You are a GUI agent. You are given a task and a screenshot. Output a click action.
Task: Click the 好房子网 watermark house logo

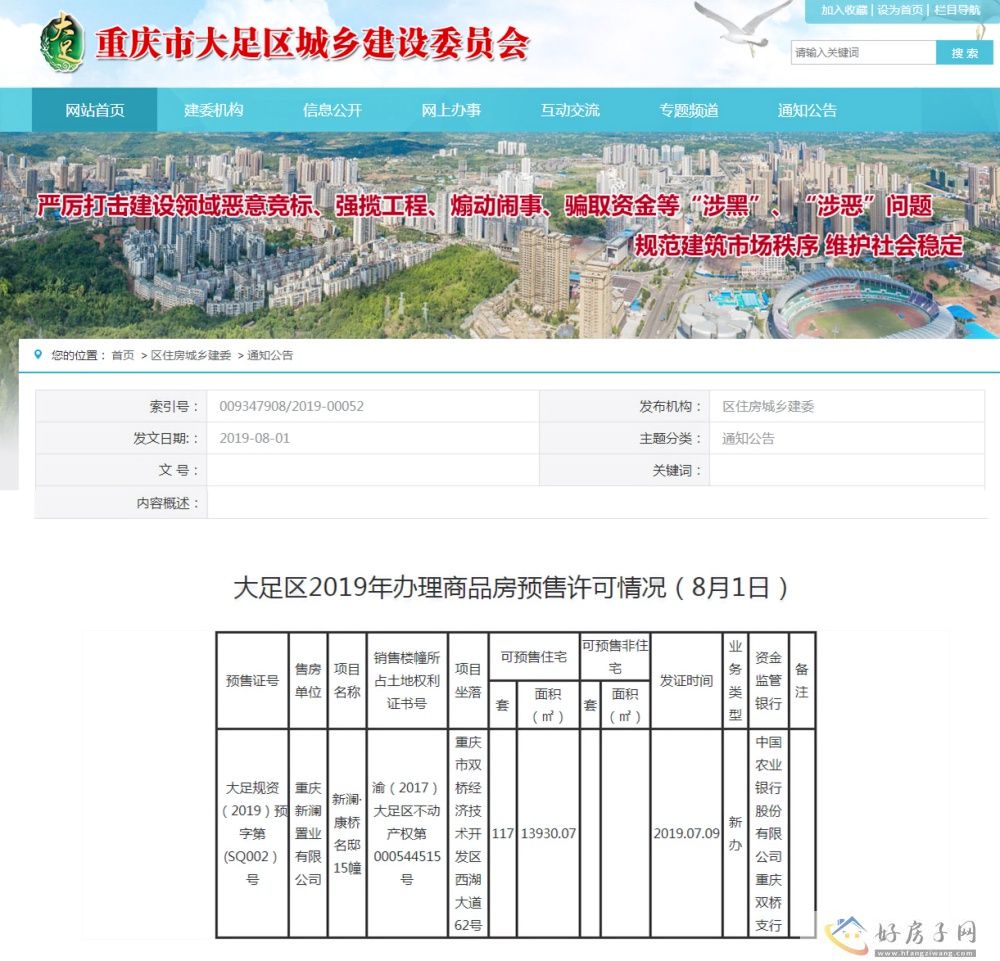pos(848,933)
